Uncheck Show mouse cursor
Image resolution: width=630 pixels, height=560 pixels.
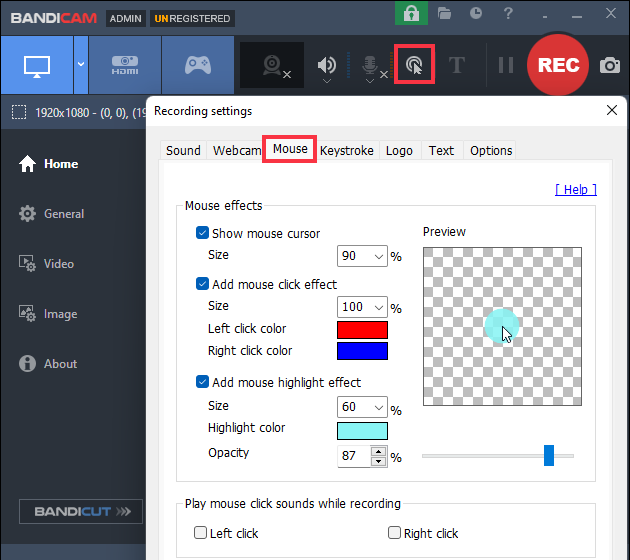coord(203,233)
